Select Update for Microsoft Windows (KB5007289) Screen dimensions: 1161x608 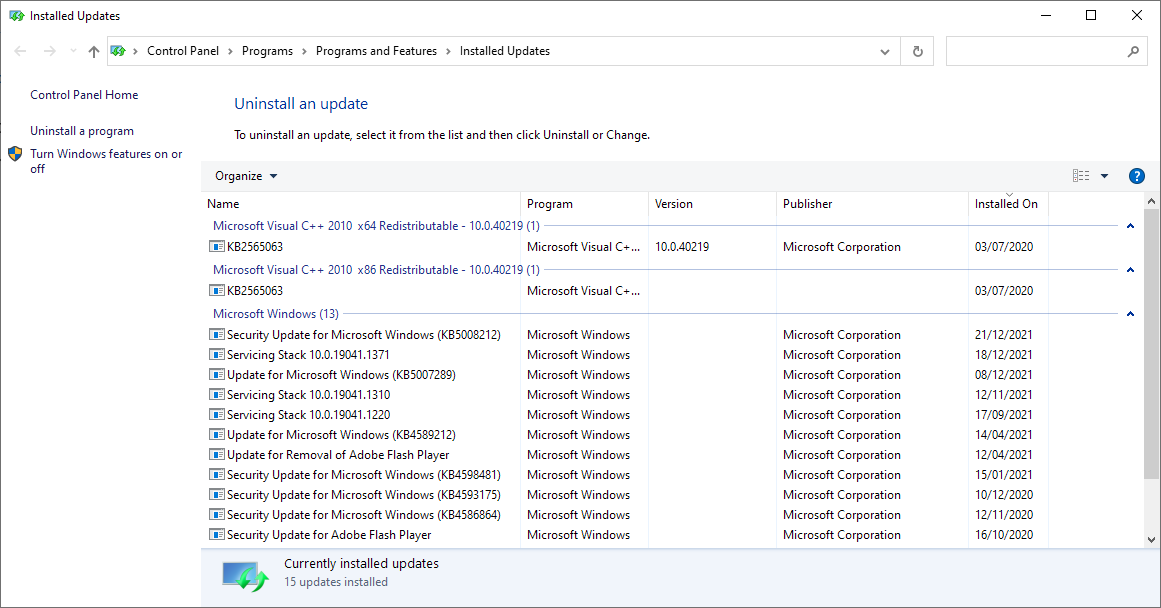point(341,375)
